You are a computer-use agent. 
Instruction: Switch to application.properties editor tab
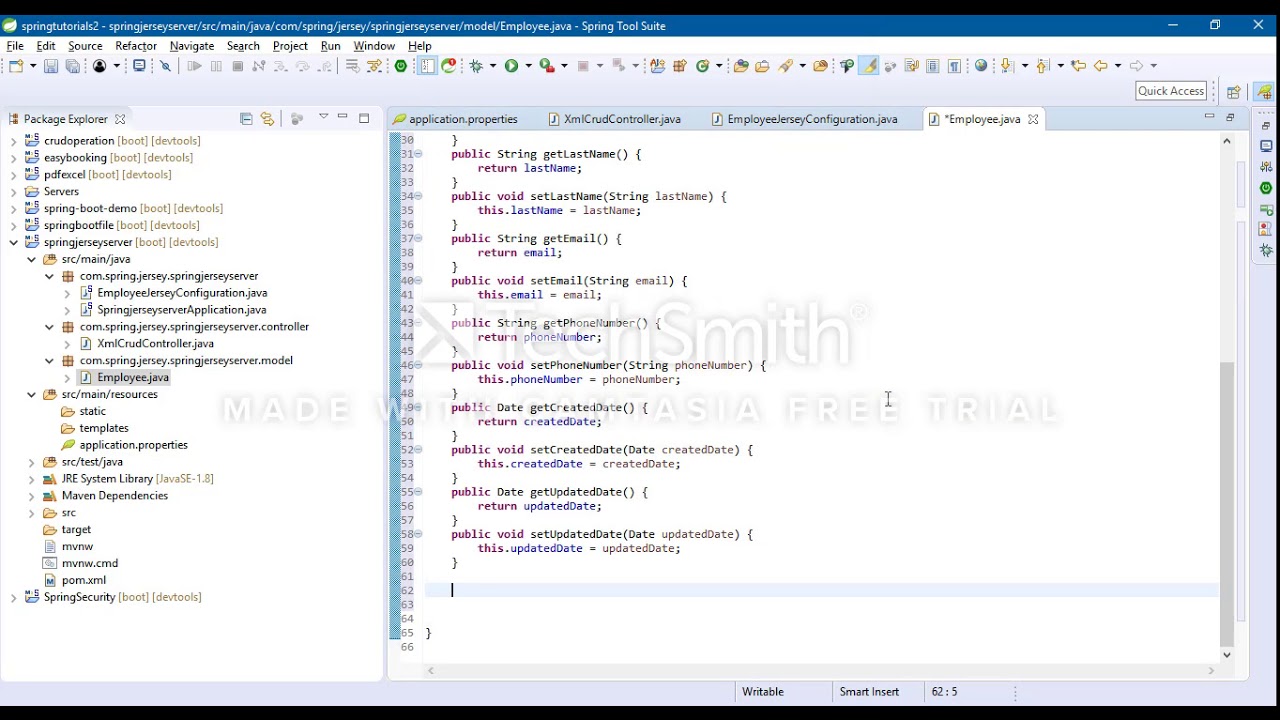click(x=456, y=119)
